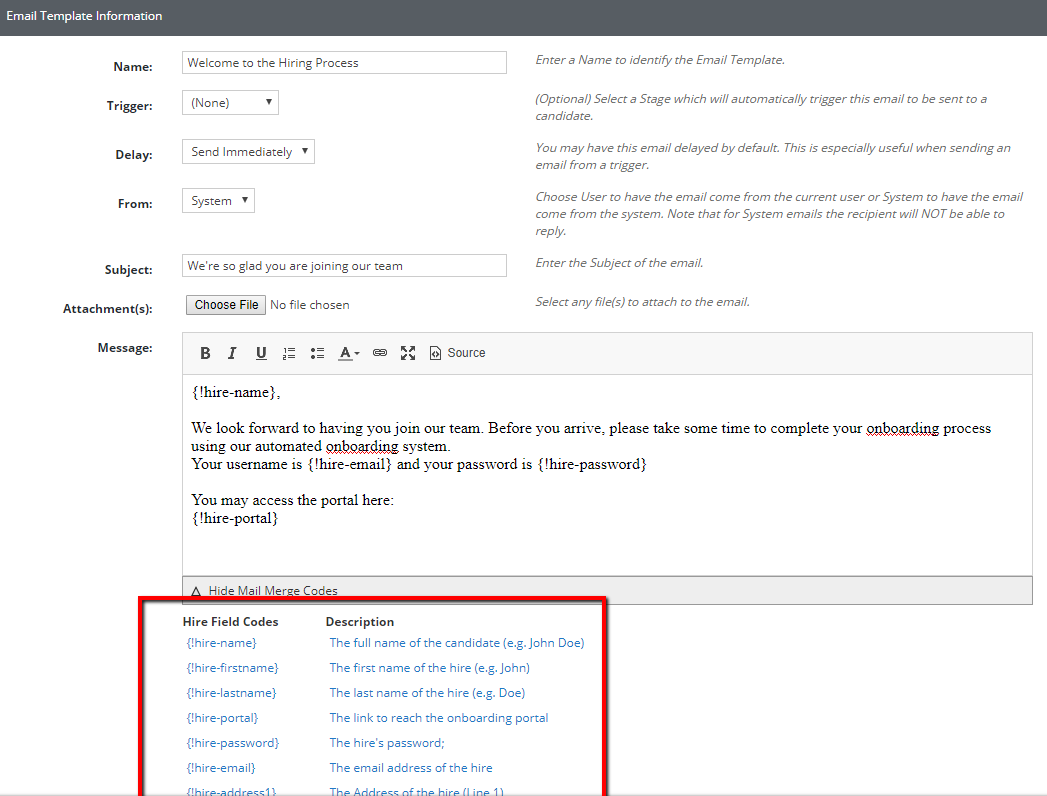Open the From dropdown set to System
The width and height of the screenshot is (1047, 796).
click(x=218, y=200)
